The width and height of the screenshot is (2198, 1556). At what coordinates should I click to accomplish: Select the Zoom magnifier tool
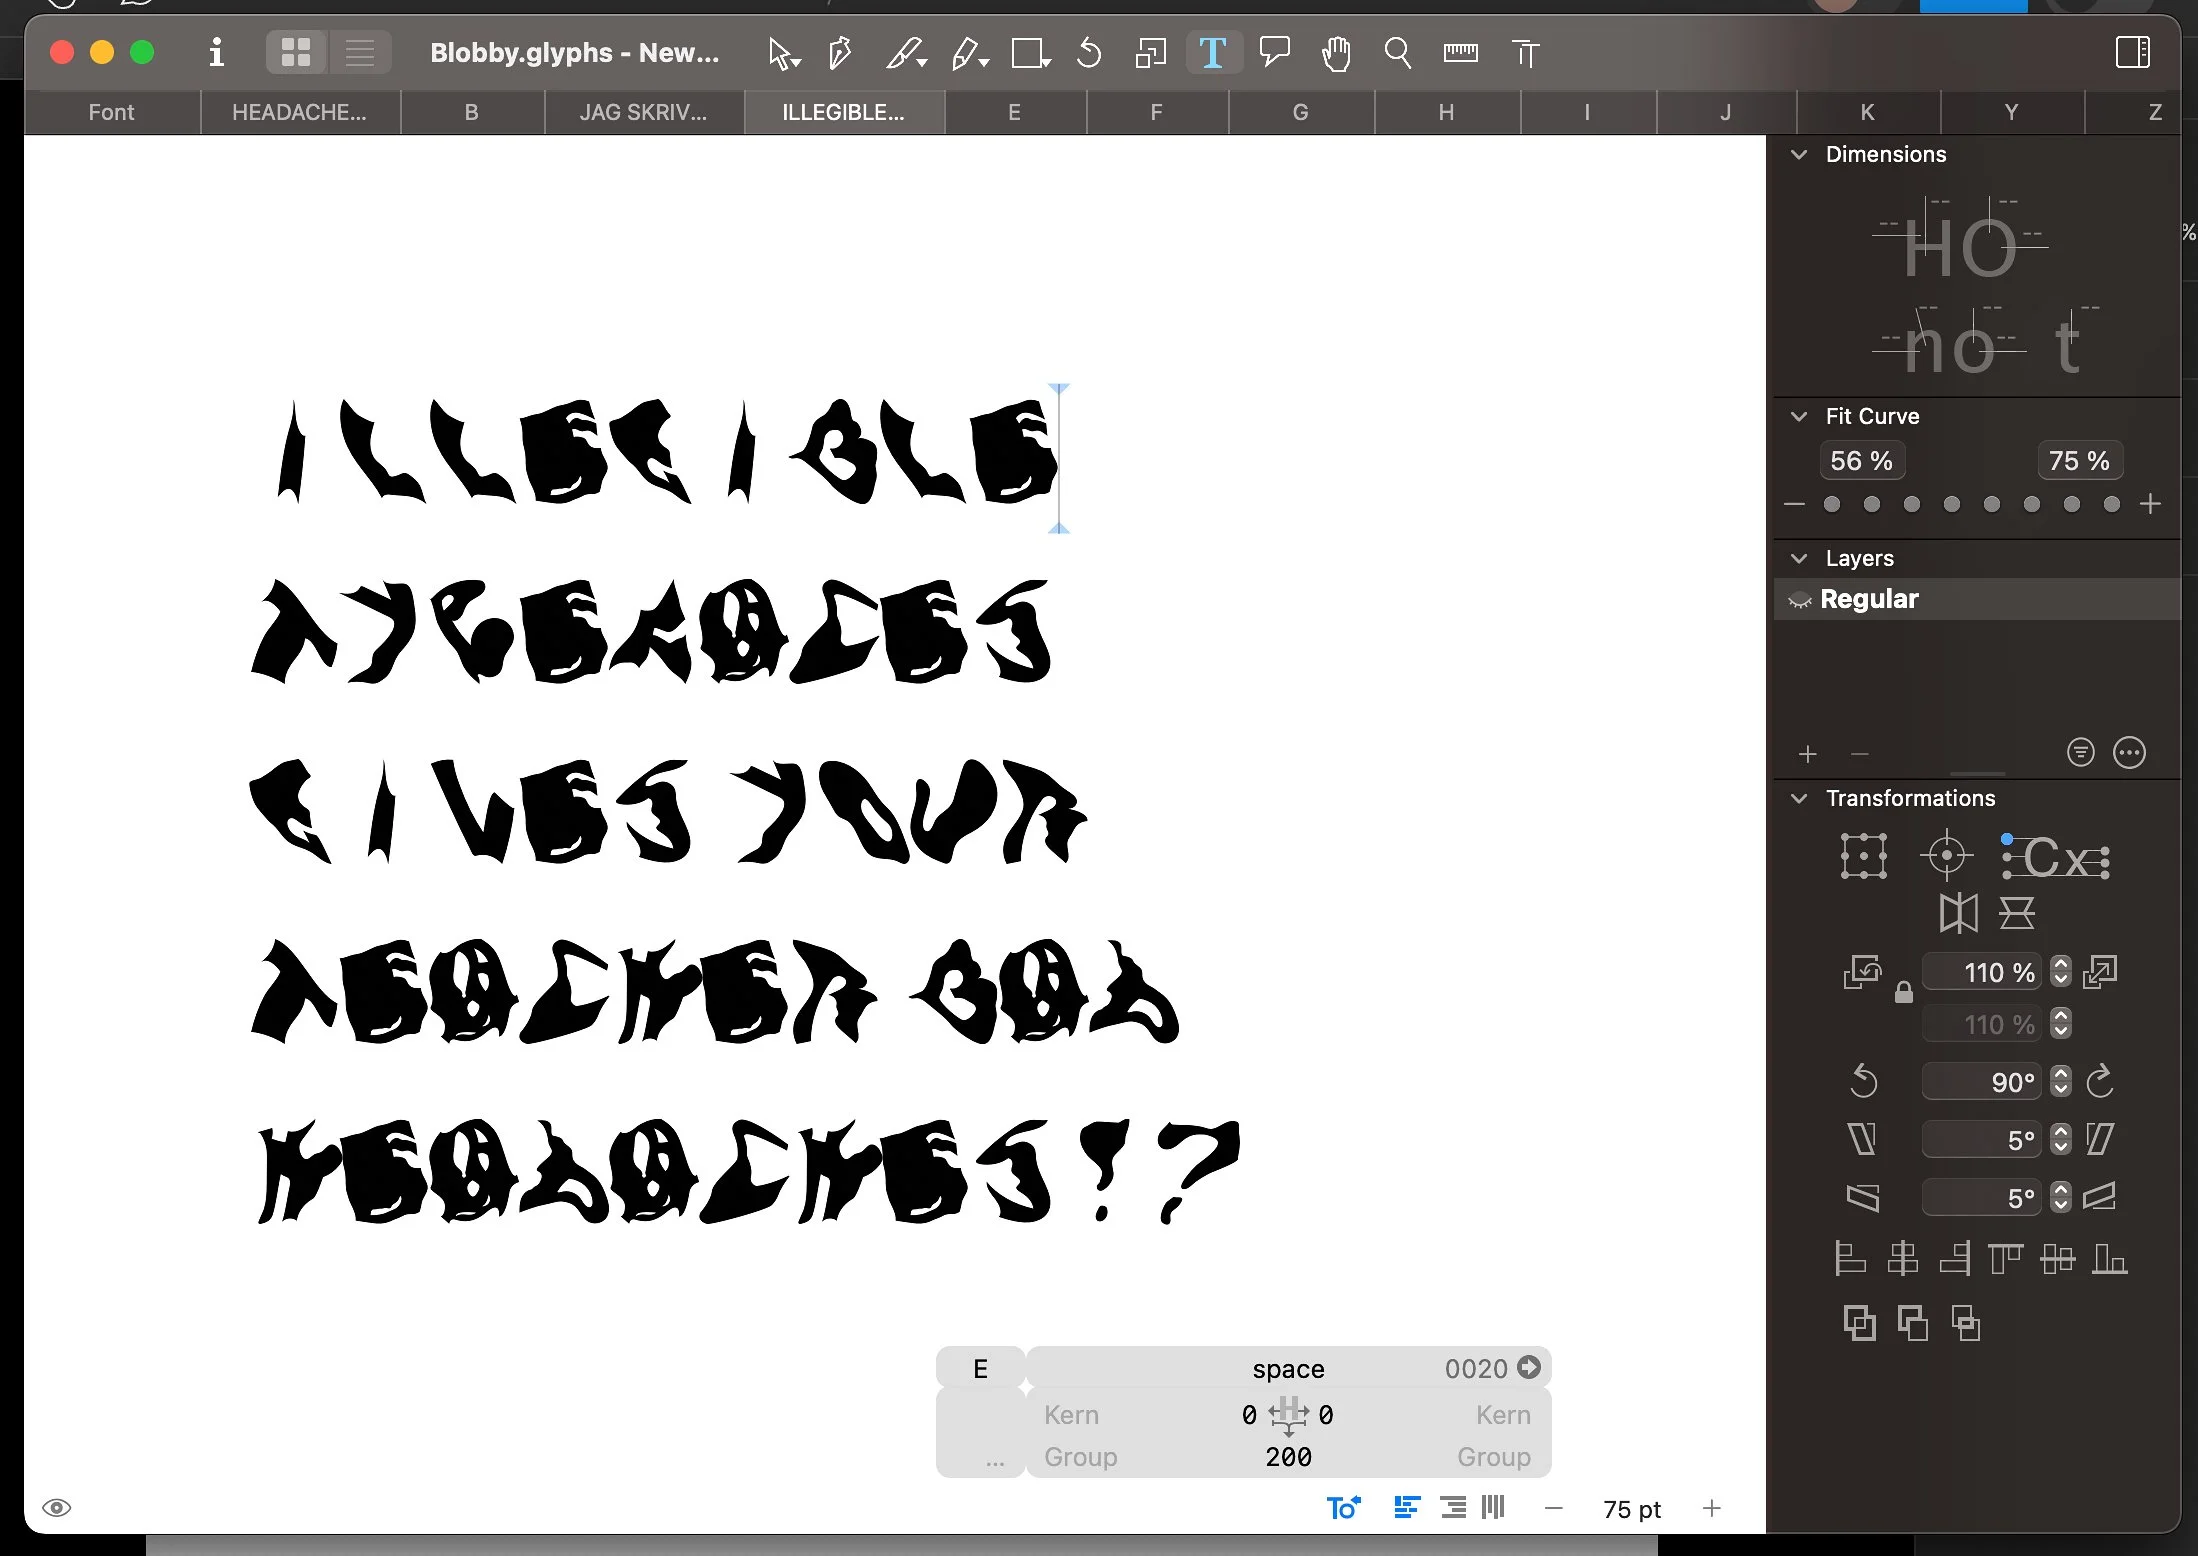click(1398, 53)
